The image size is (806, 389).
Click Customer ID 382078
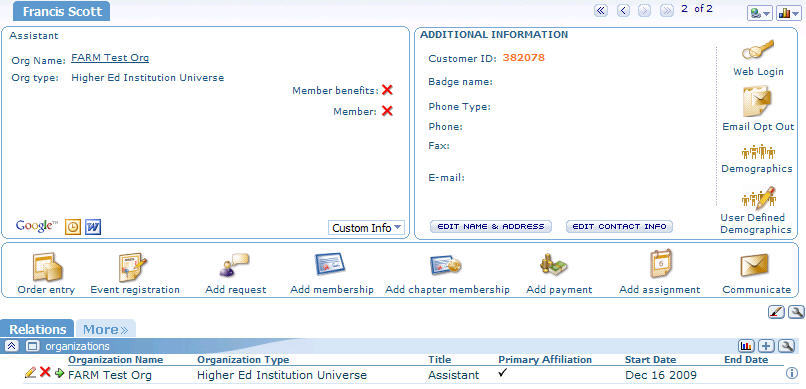pyautogui.click(x=523, y=58)
